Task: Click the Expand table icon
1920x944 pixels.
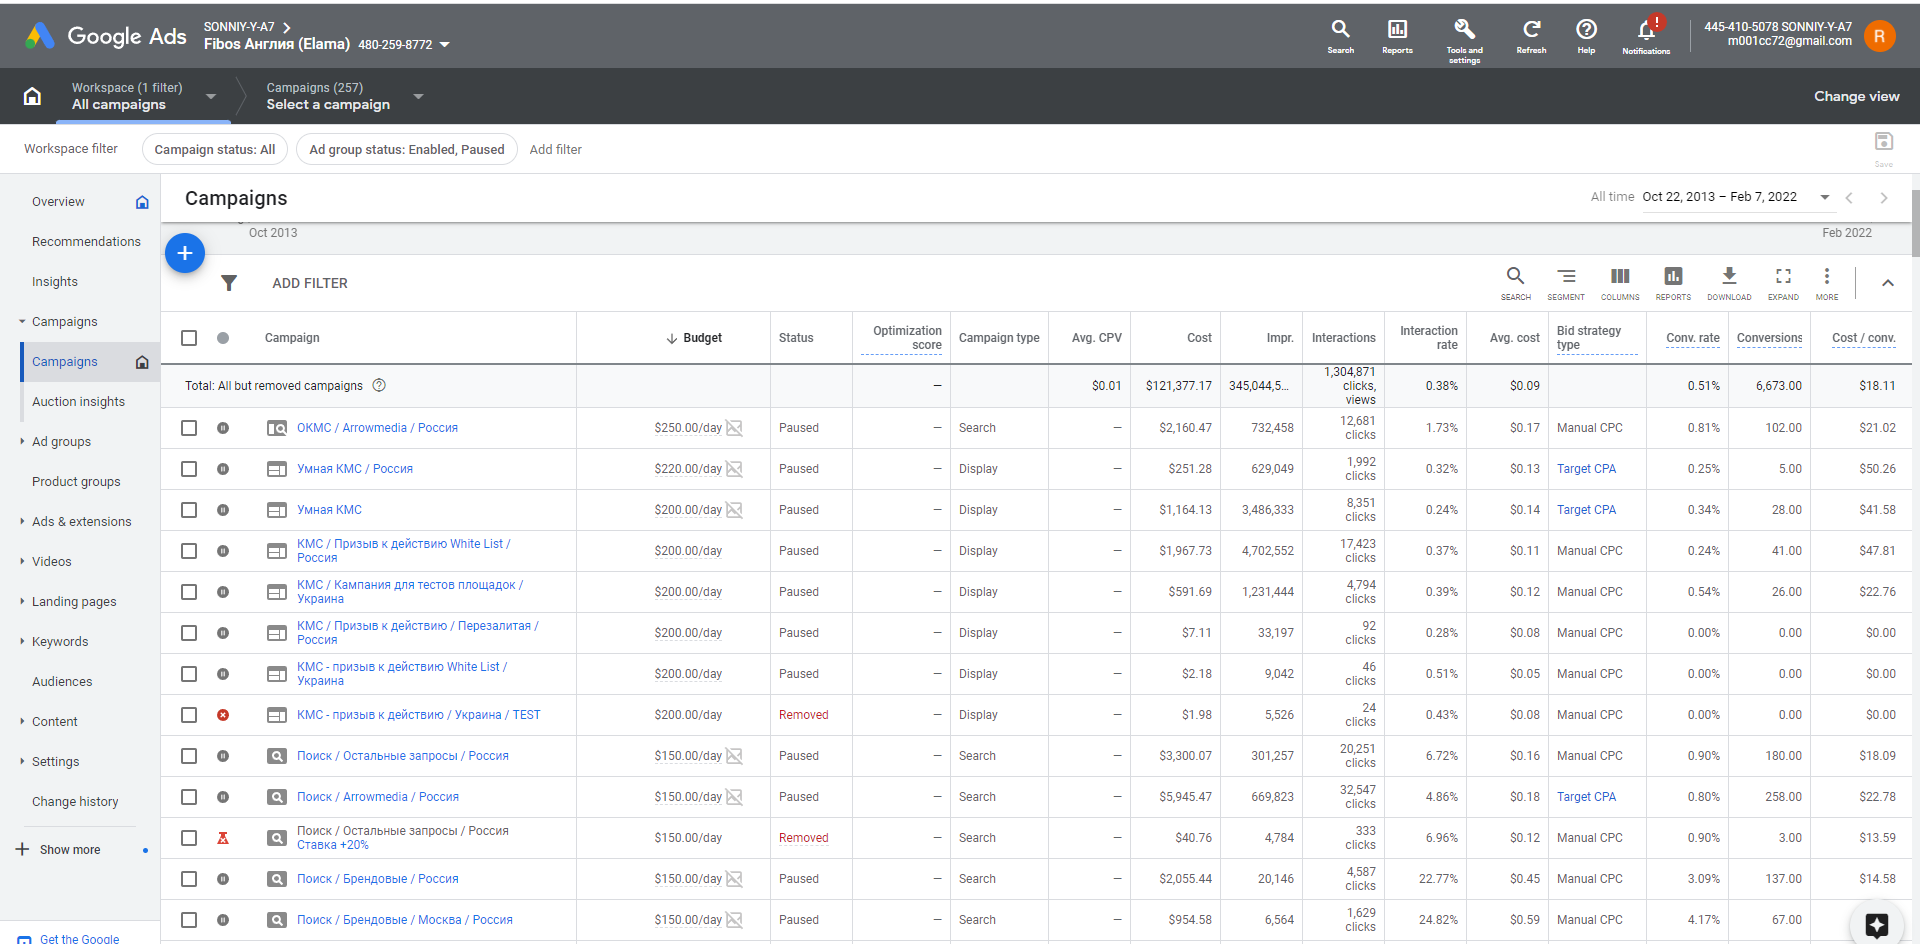Action: tap(1783, 277)
